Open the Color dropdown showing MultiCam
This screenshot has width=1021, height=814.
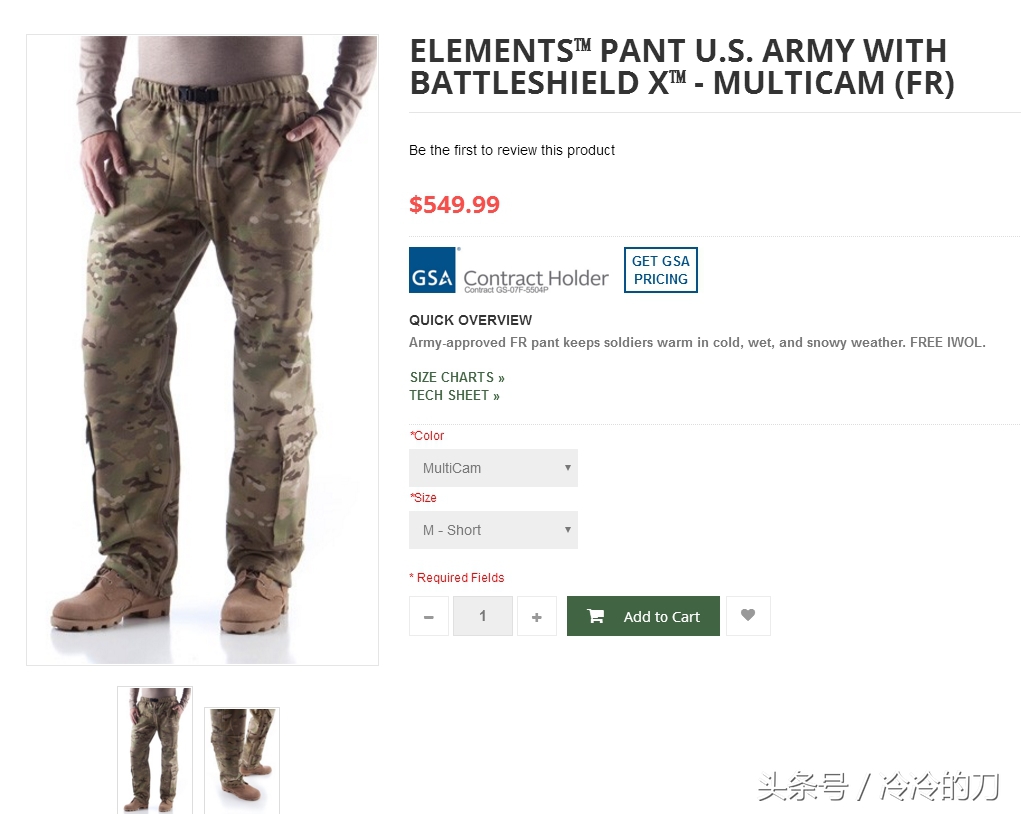pyautogui.click(x=493, y=468)
